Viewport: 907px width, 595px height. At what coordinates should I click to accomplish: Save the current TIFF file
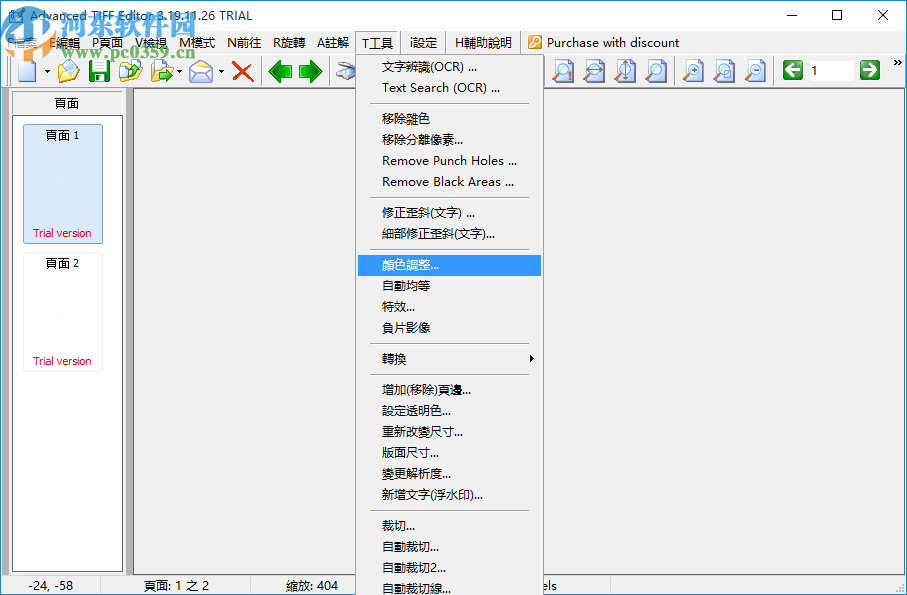[x=97, y=71]
